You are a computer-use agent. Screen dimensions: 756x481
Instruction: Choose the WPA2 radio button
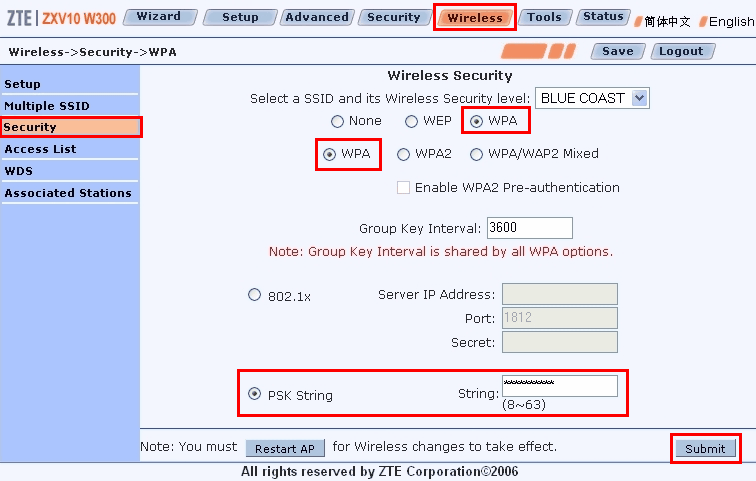coord(403,154)
